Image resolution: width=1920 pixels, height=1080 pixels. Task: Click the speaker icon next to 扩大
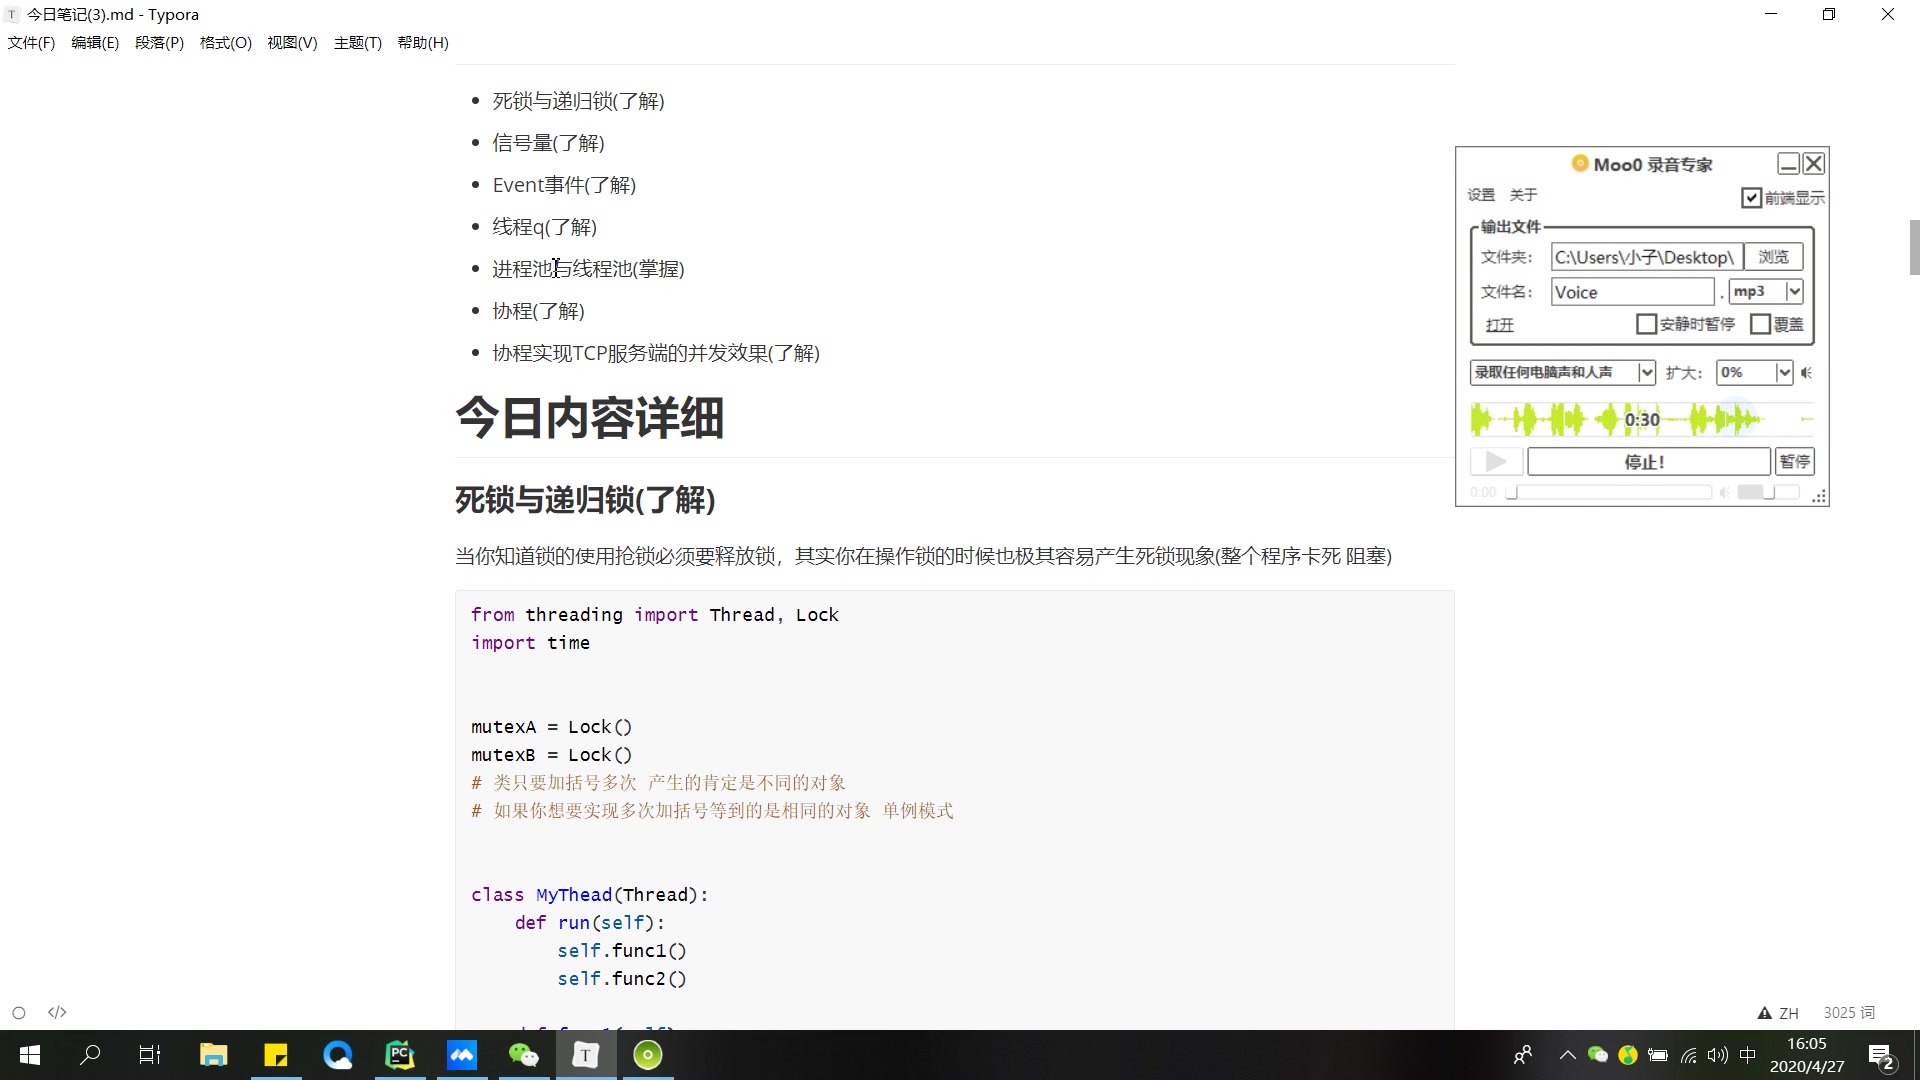pyautogui.click(x=1808, y=372)
